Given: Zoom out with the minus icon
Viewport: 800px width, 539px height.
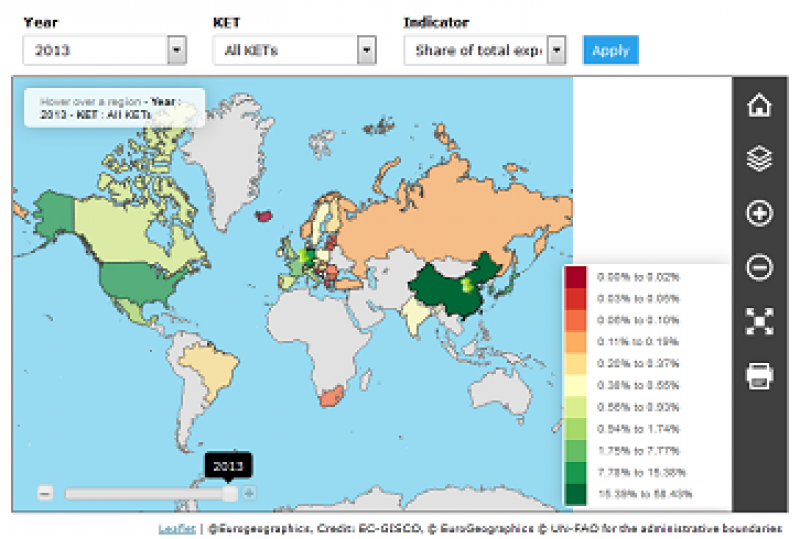Looking at the screenshot, I should [759, 267].
